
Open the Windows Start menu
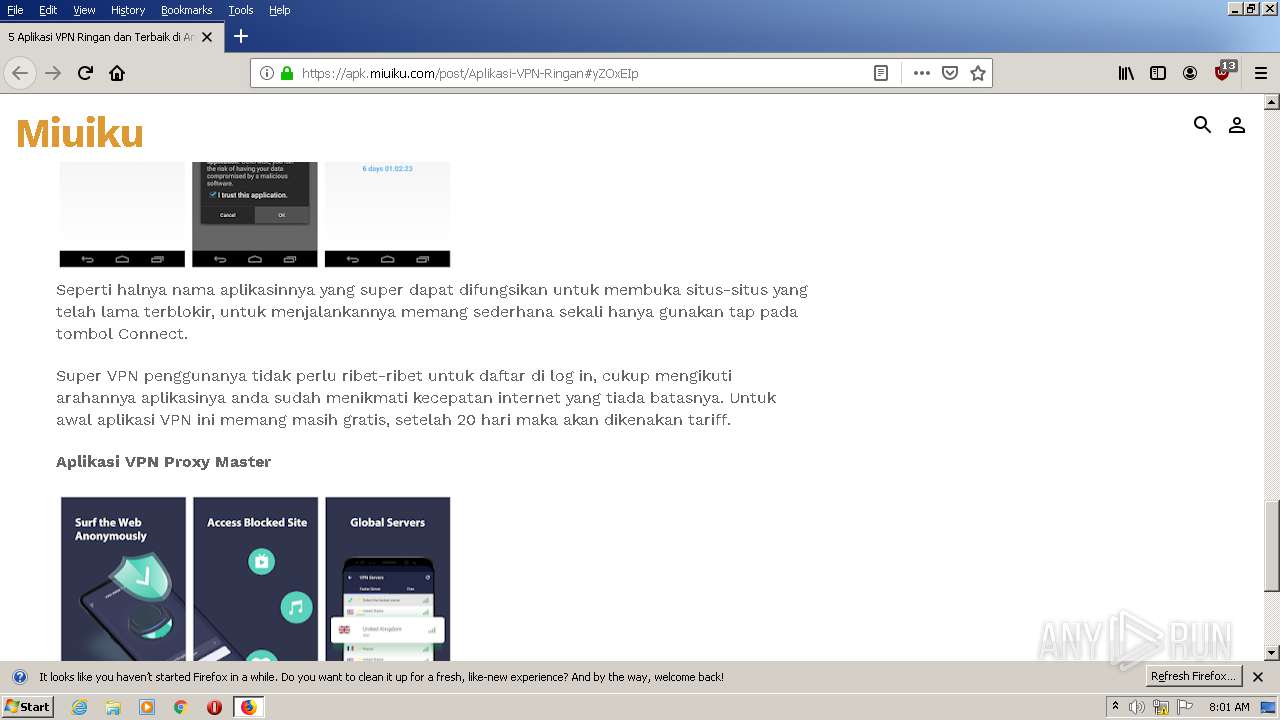pos(27,706)
